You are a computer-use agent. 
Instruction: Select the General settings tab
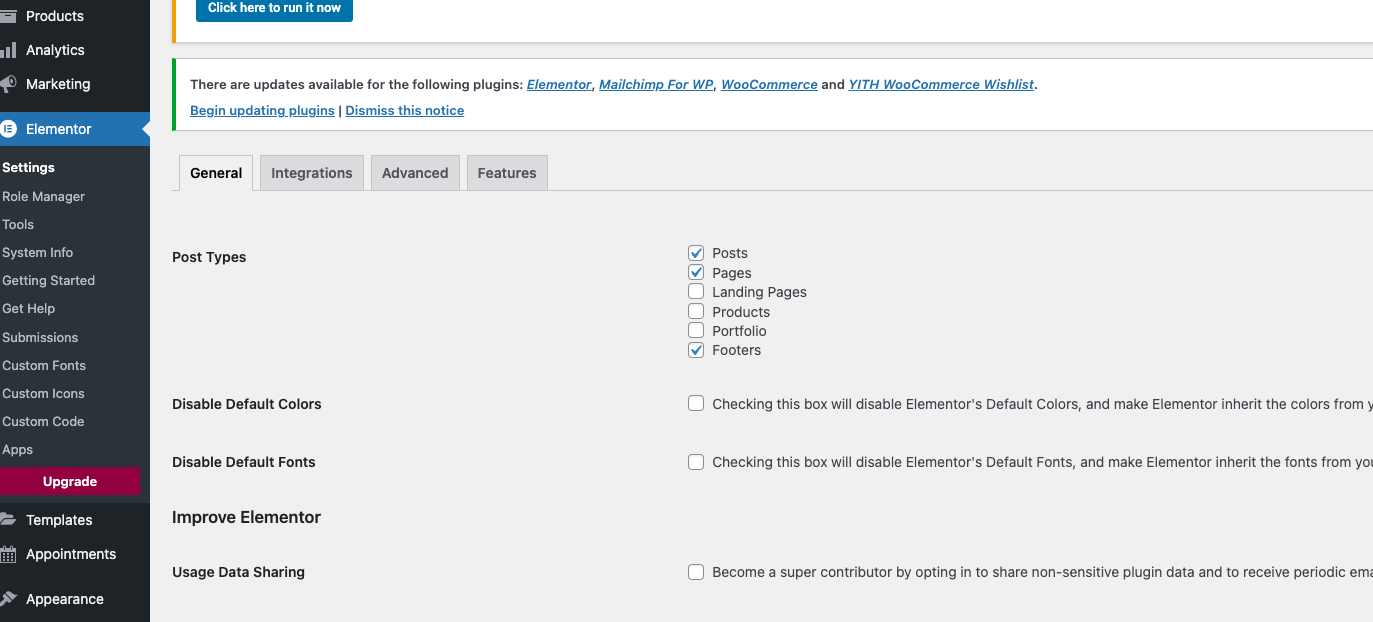(x=216, y=173)
